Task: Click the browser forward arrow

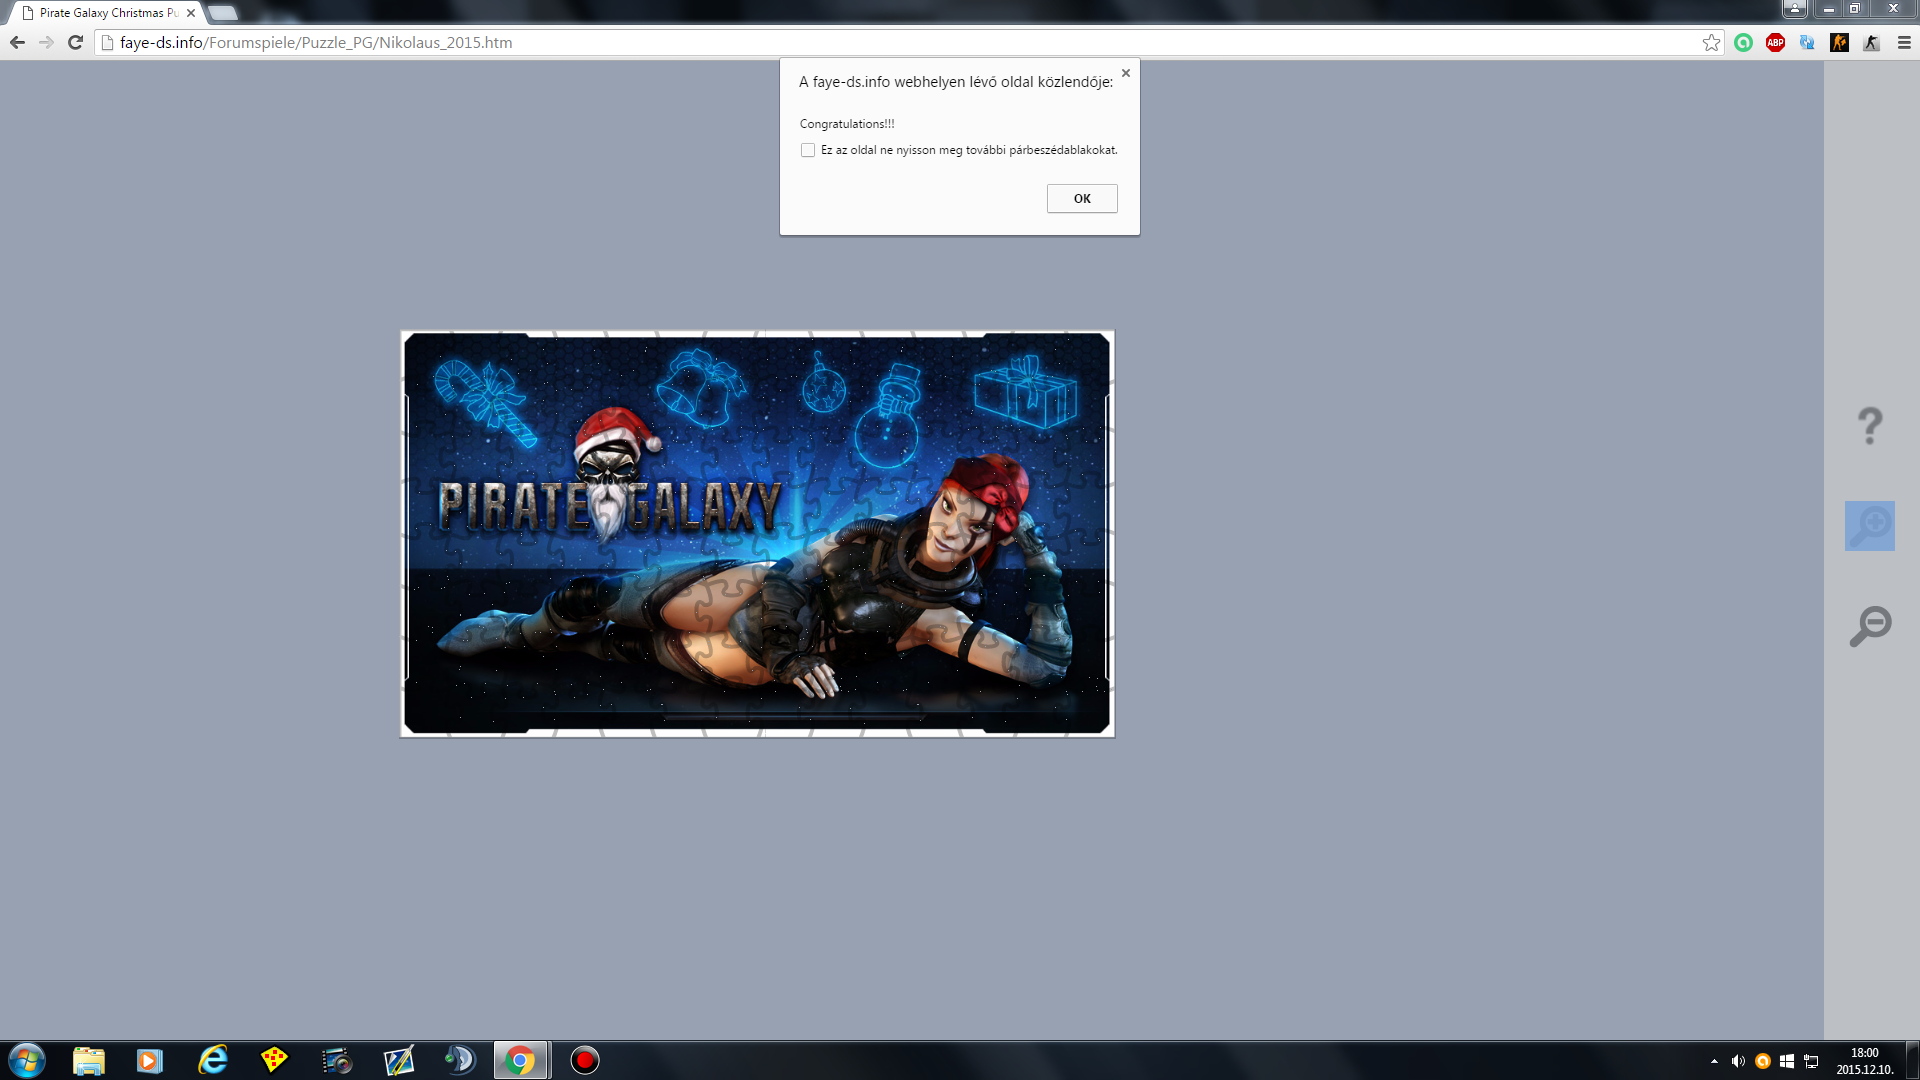Action: (x=46, y=42)
